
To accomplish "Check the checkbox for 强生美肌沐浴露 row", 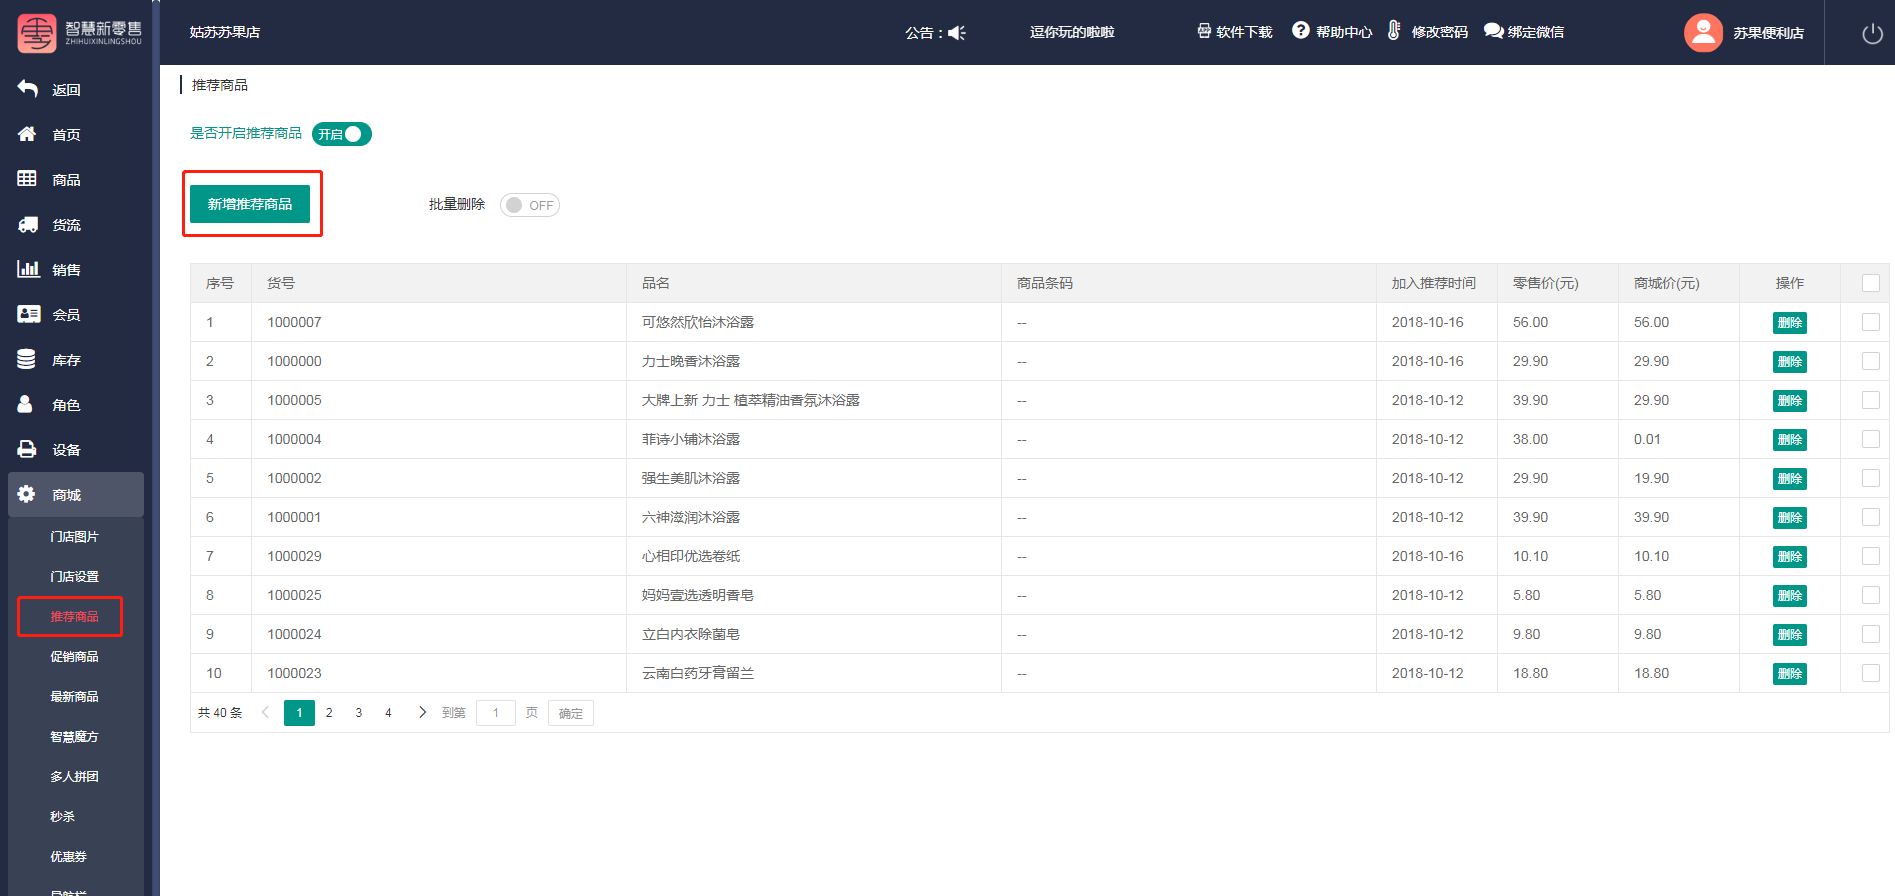I will [1870, 478].
